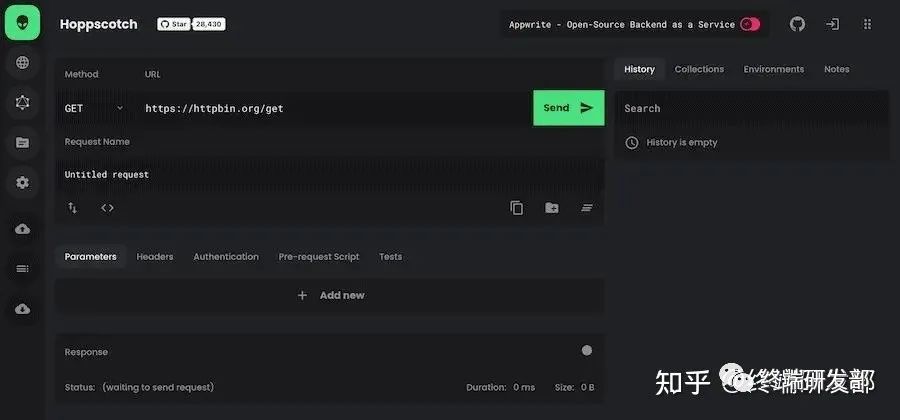Image resolution: width=900 pixels, height=420 pixels.
Task: Click the Status waiting to send request text
Action: tap(139, 387)
